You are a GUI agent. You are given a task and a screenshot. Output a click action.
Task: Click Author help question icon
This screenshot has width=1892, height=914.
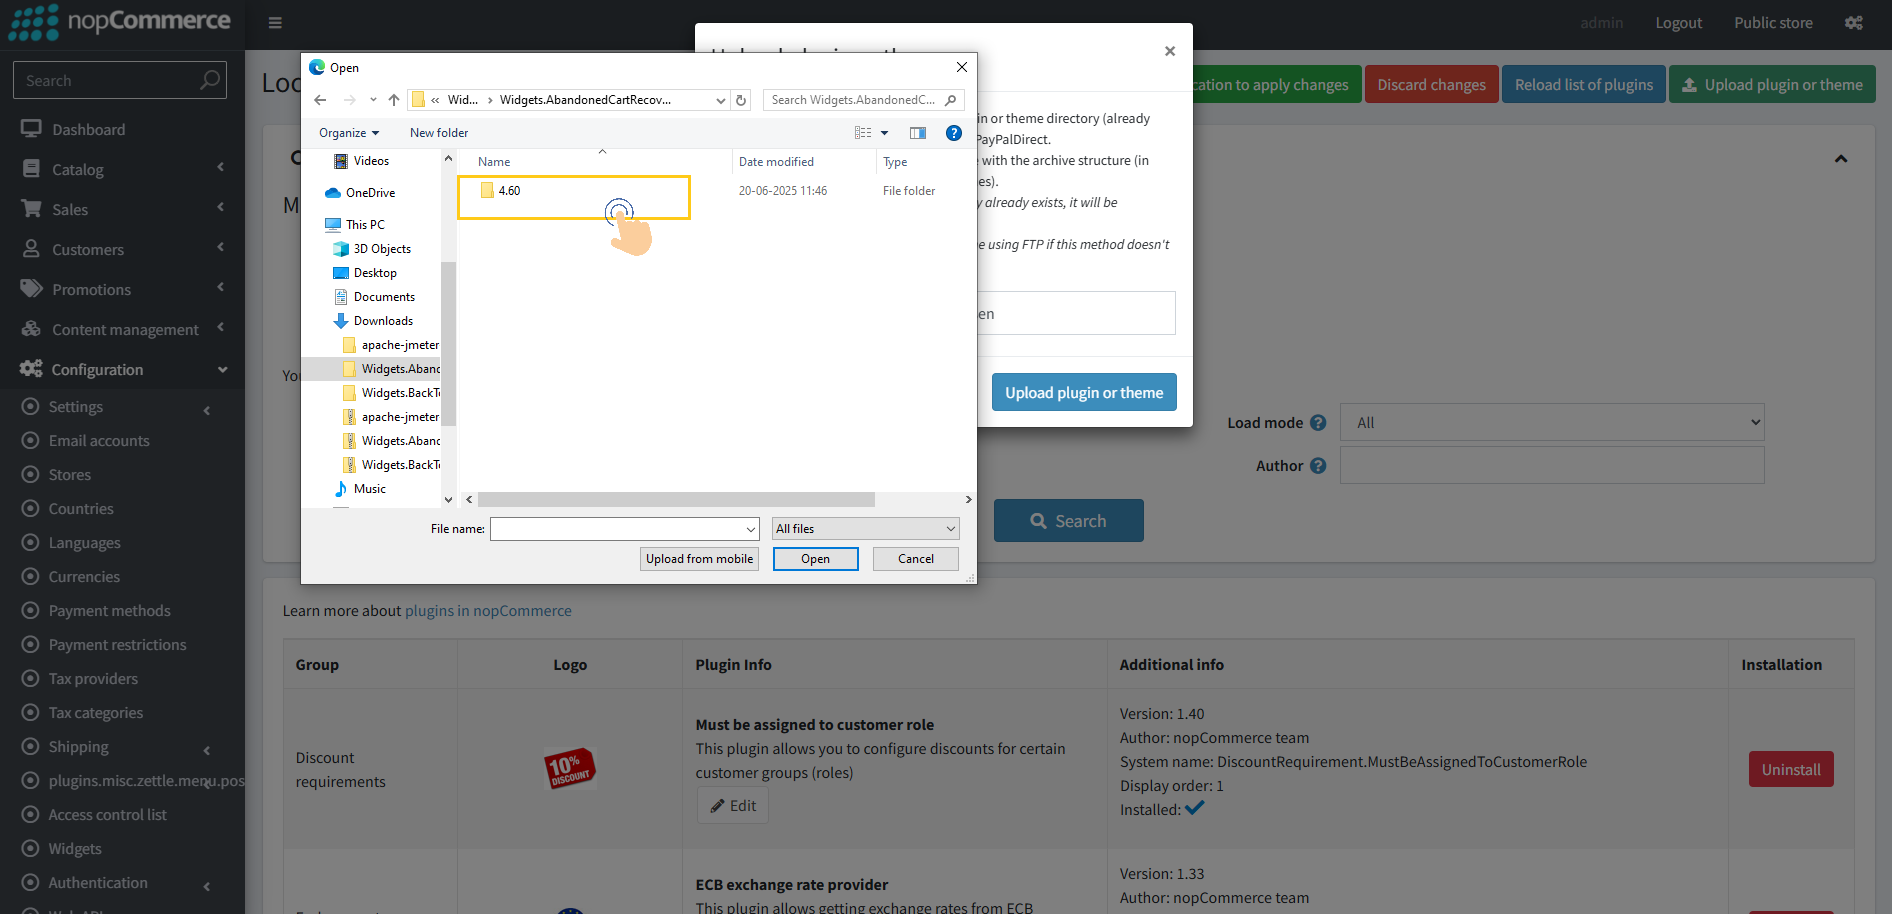[1318, 466]
